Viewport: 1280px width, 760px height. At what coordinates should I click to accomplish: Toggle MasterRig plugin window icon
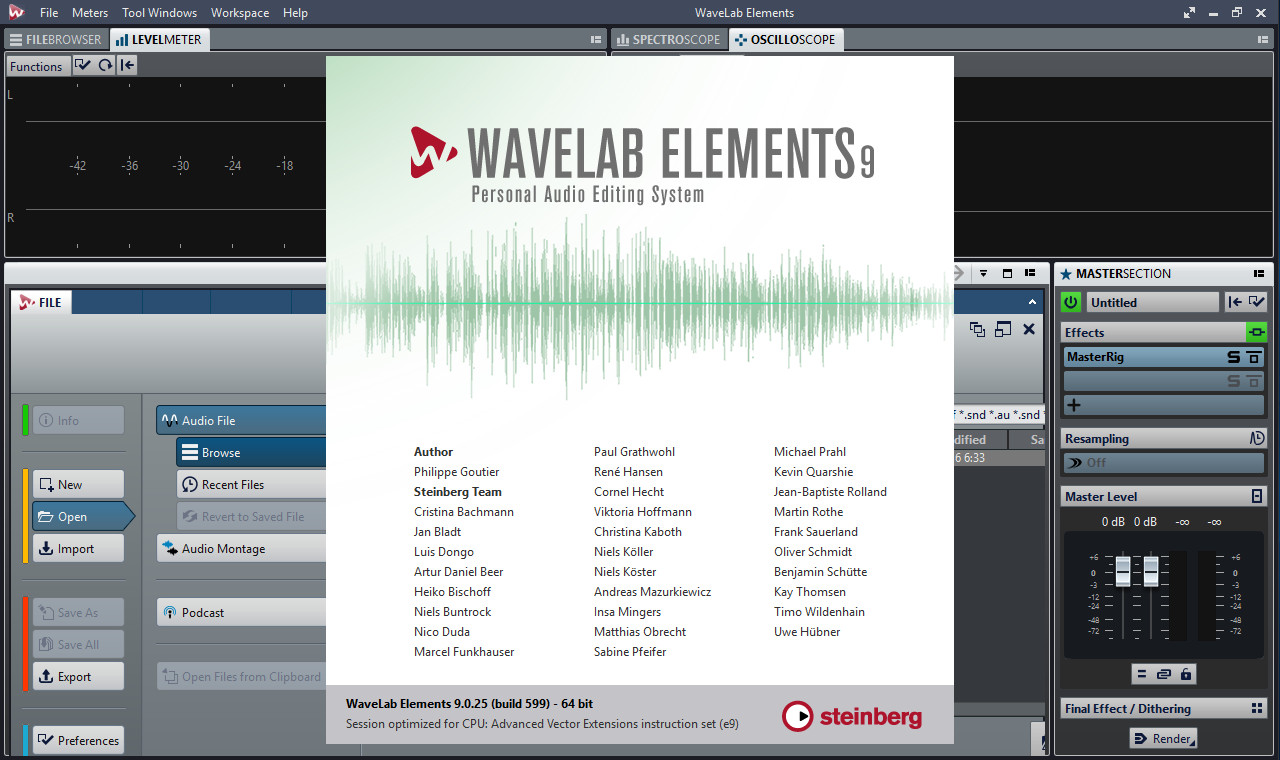1254,357
